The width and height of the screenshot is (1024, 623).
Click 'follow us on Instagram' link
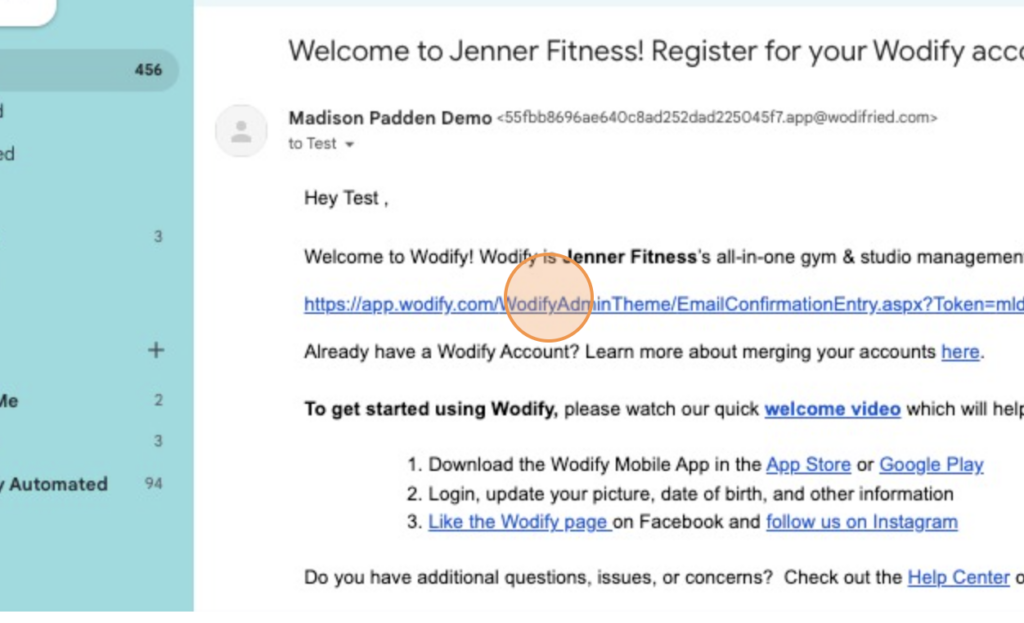pos(862,522)
